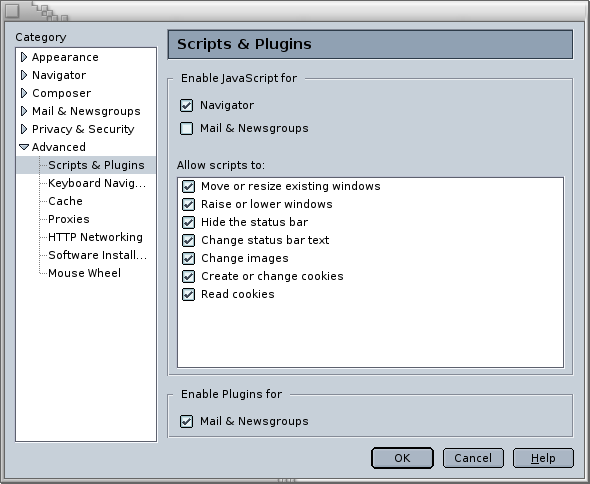Open the Cache preferences

pos(65,201)
